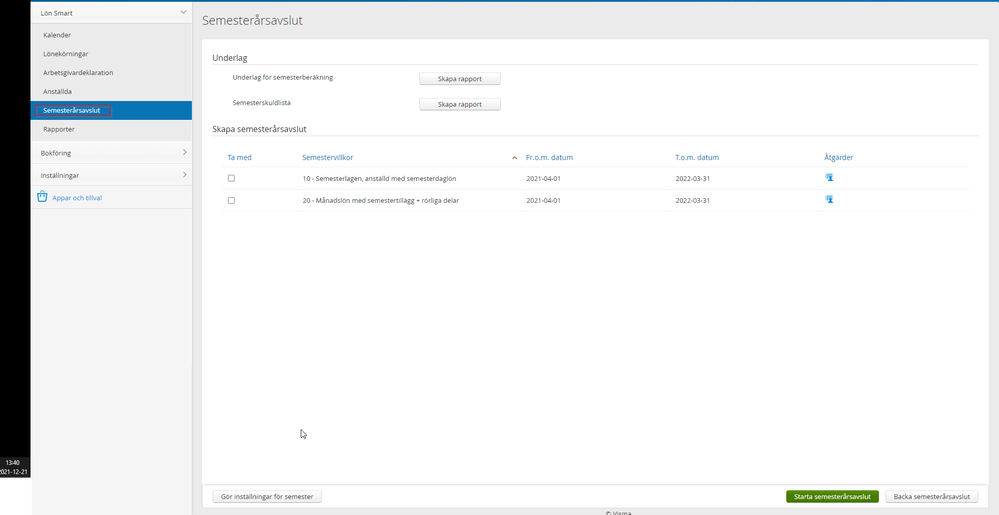The height and width of the screenshot is (515, 999).
Task: Click the shopping basket icon beside Appar och tillval
Action: click(42, 197)
